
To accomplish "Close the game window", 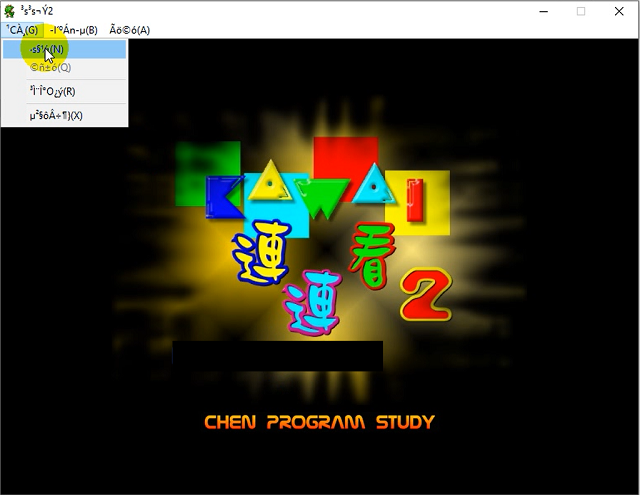I will click(x=619, y=11).
